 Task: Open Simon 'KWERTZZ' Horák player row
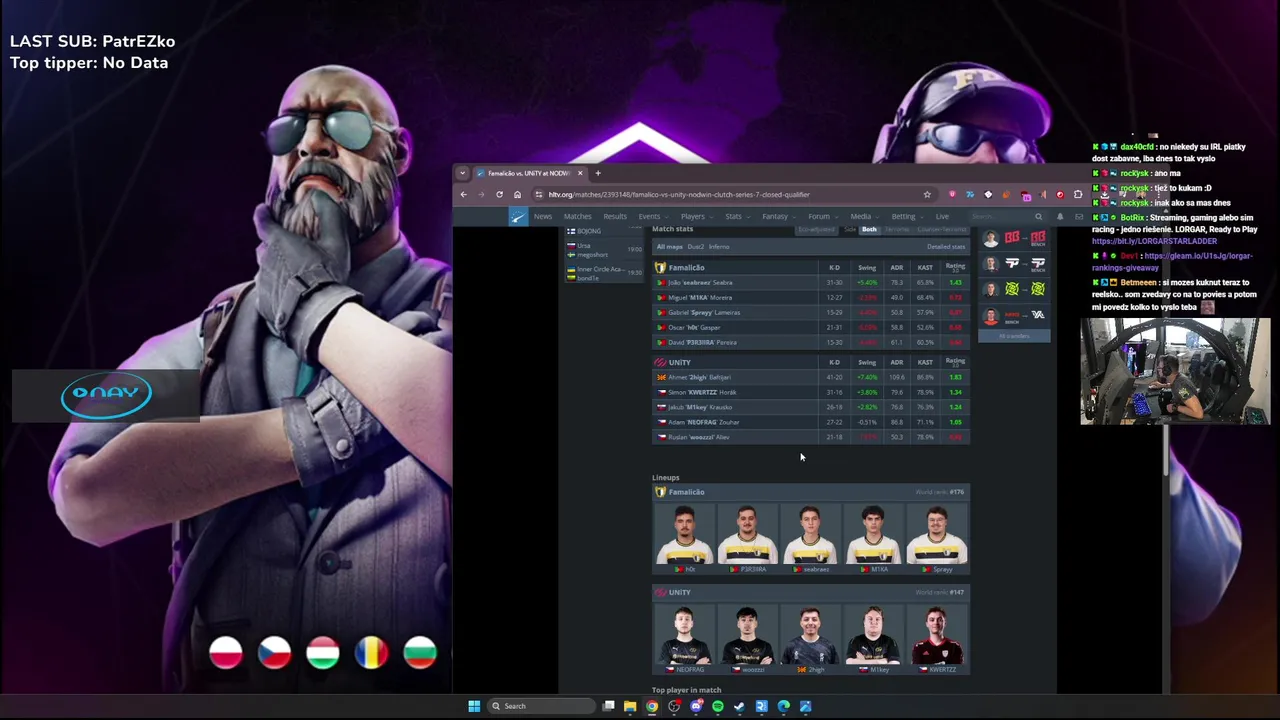tap(811, 392)
